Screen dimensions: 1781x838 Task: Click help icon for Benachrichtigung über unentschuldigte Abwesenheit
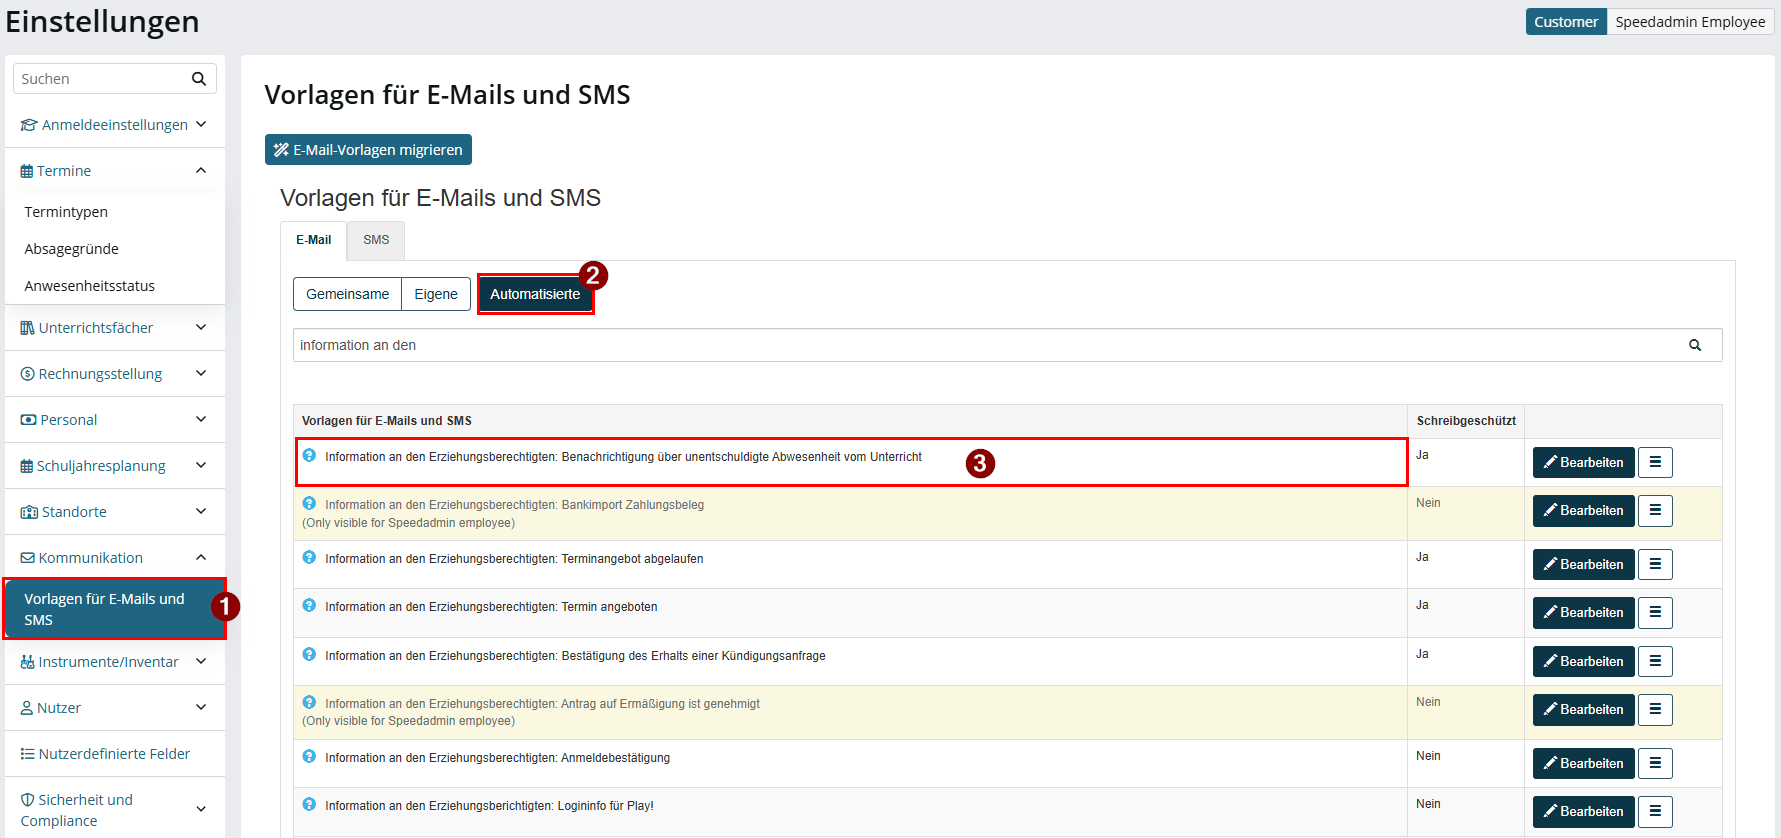click(309, 455)
